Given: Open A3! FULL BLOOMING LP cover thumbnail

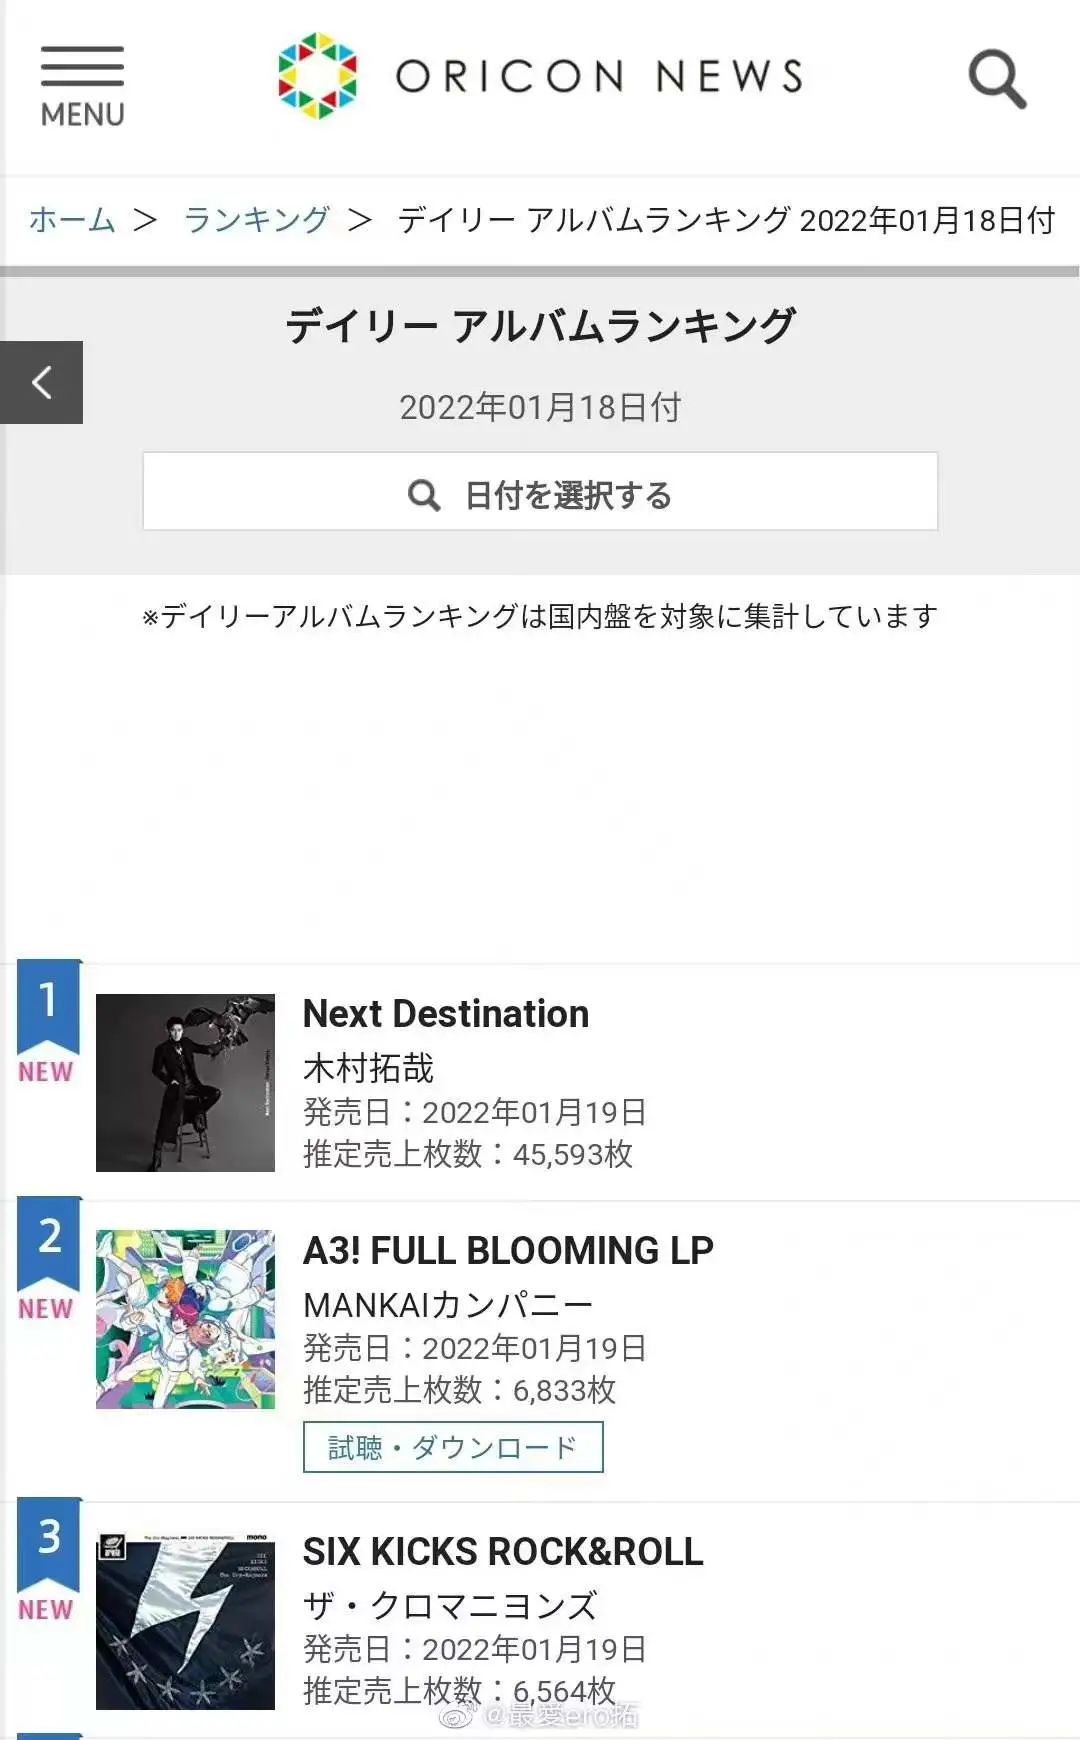Looking at the screenshot, I should (x=185, y=1319).
